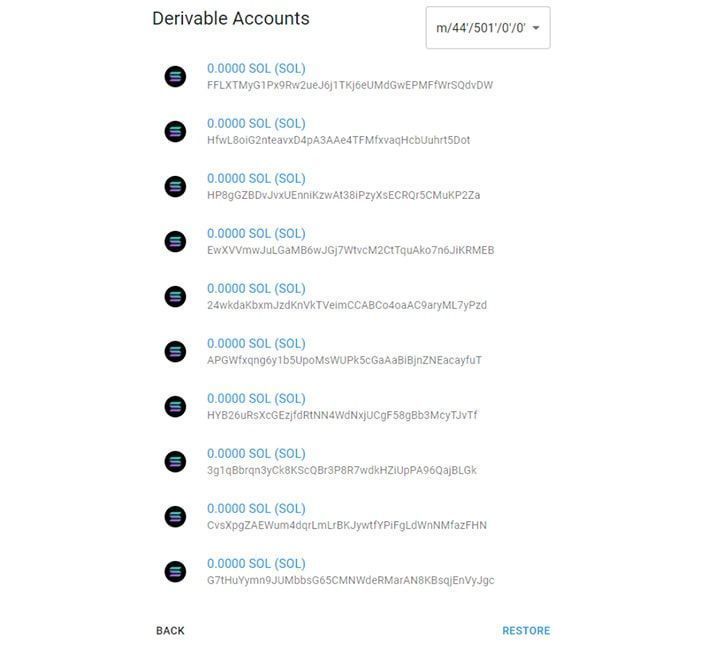This screenshot has height=647, width=701.
Task: Click address text CvsXpgZAEWum4dqrLmLrBKJywtfYPiFgLdWnNMfazFHN
Action: (346, 525)
